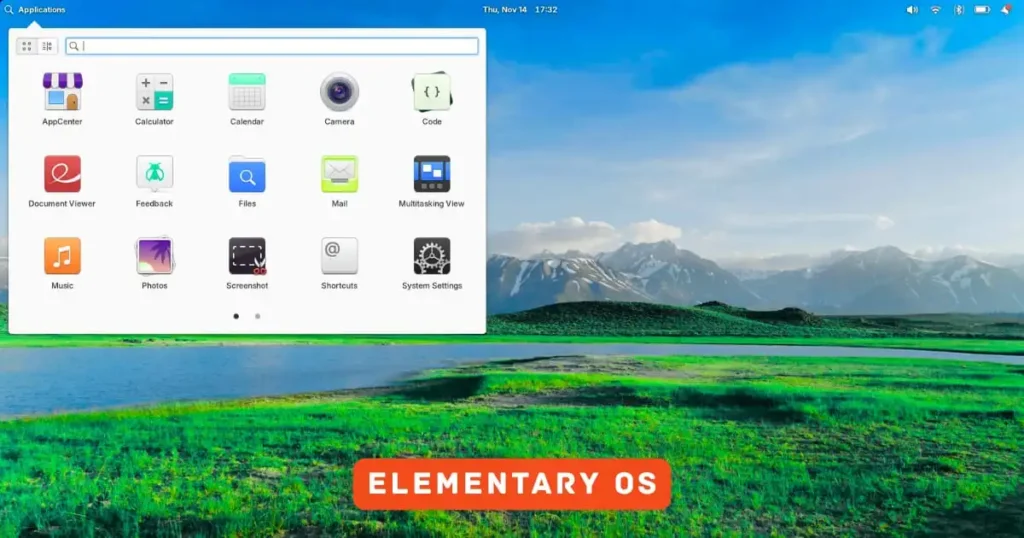This screenshot has height=538, width=1024.
Task: Open the date and time indicator
Action: pos(519,9)
